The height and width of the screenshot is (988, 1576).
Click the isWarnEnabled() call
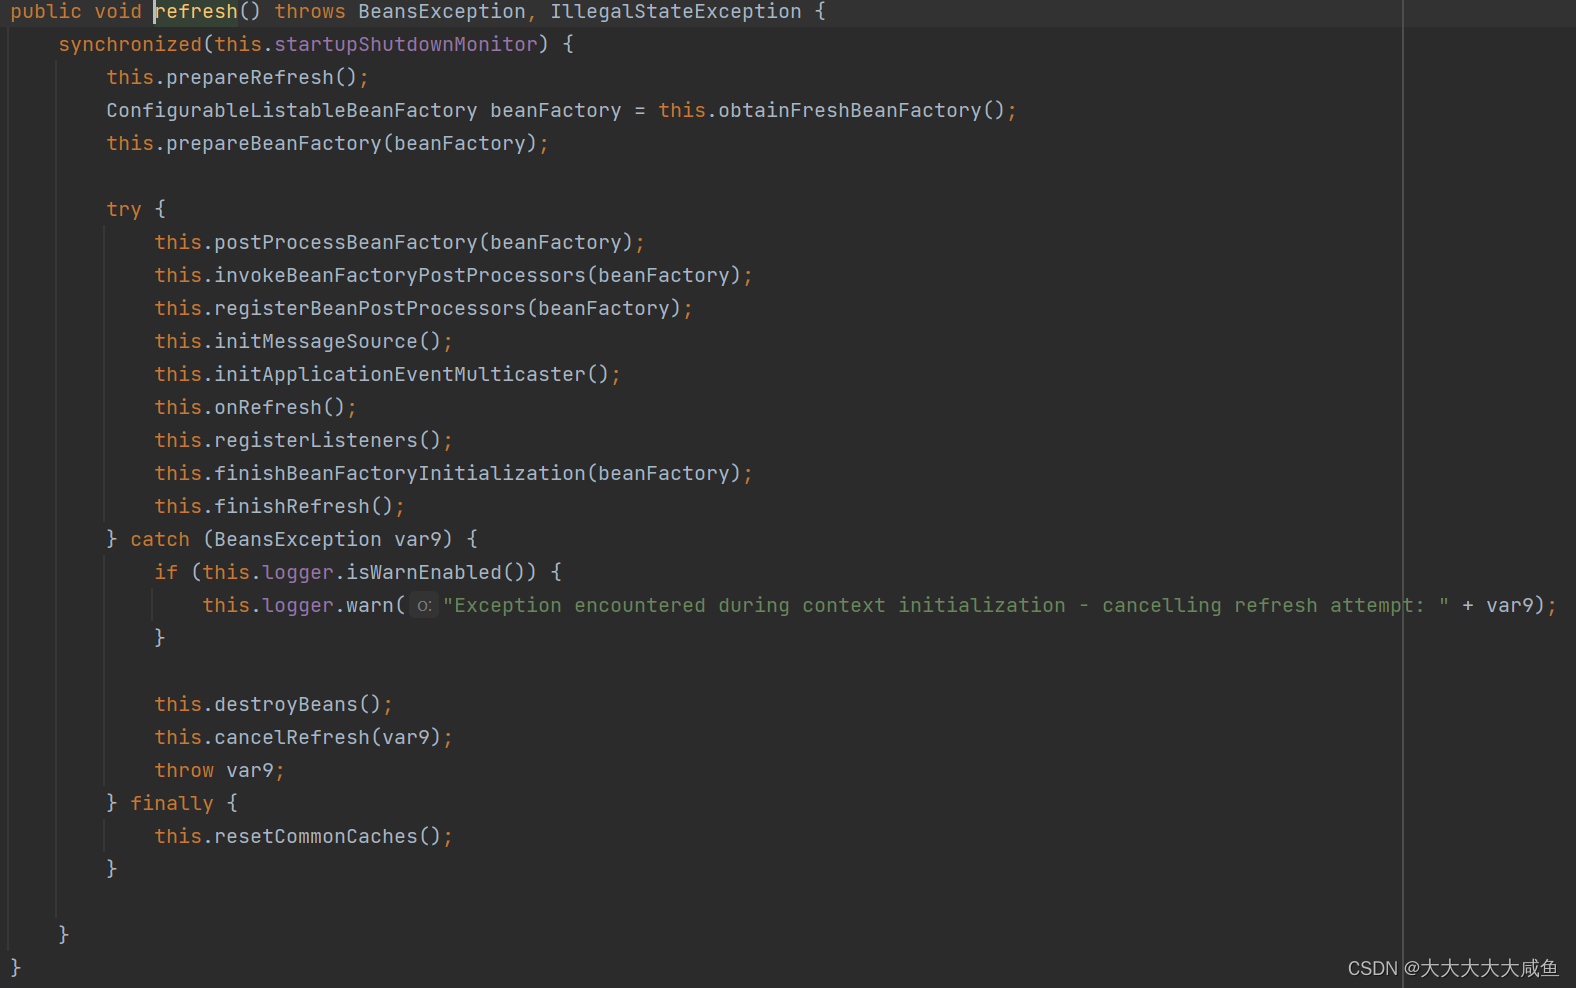(436, 573)
